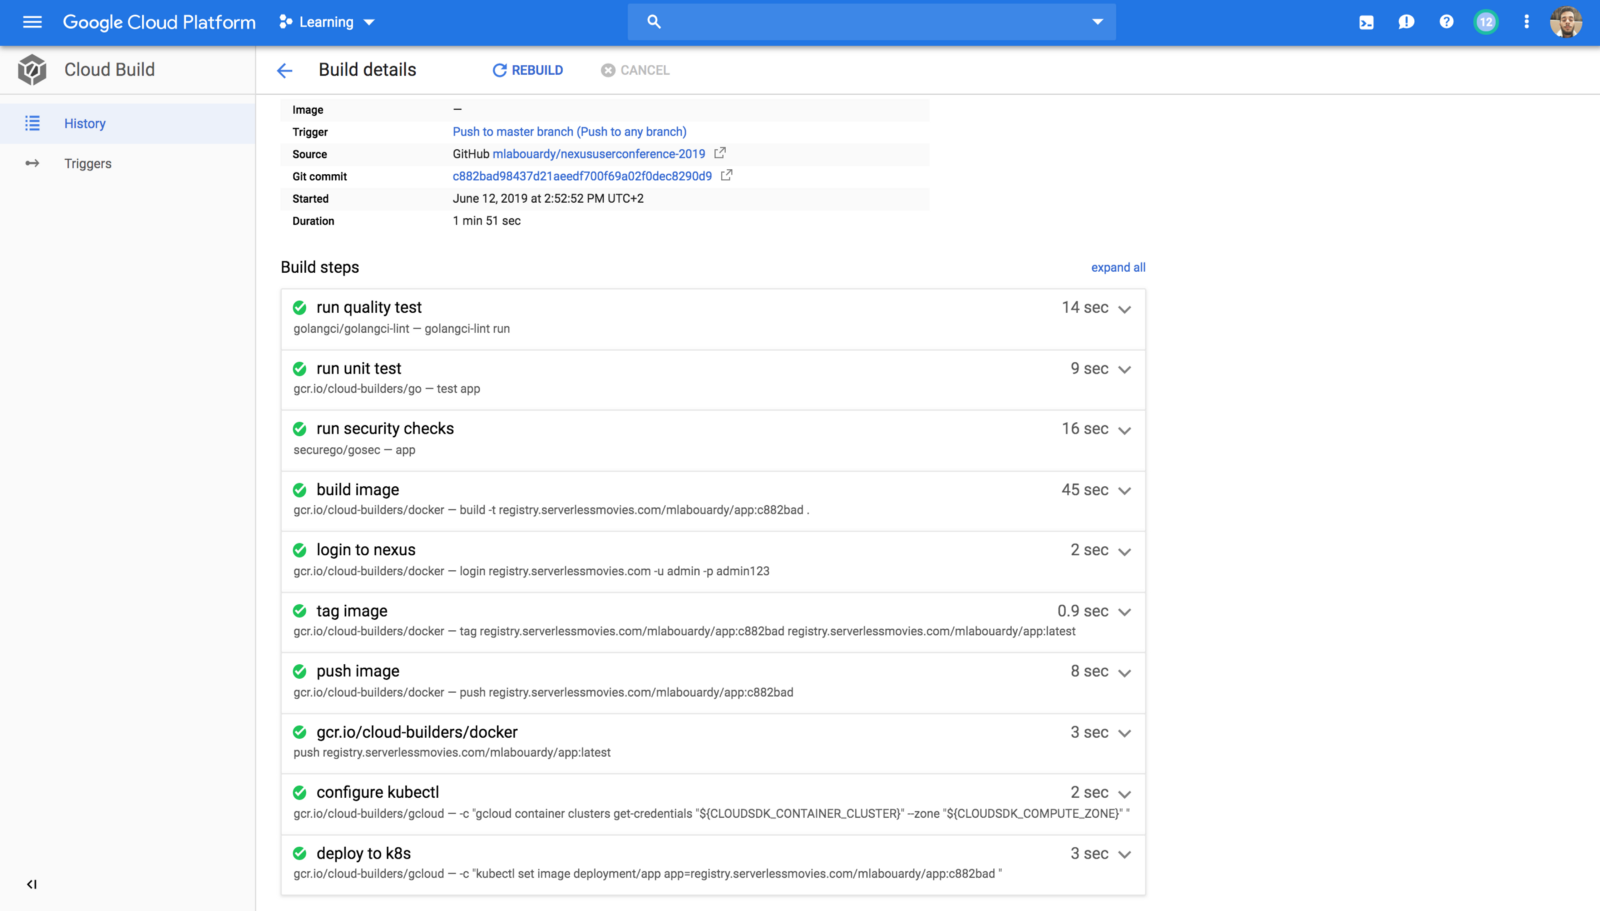Image resolution: width=1600 pixels, height=911 pixels.
Task: Open the hamburger navigation menu
Action: pyautogui.click(x=32, y=22)
